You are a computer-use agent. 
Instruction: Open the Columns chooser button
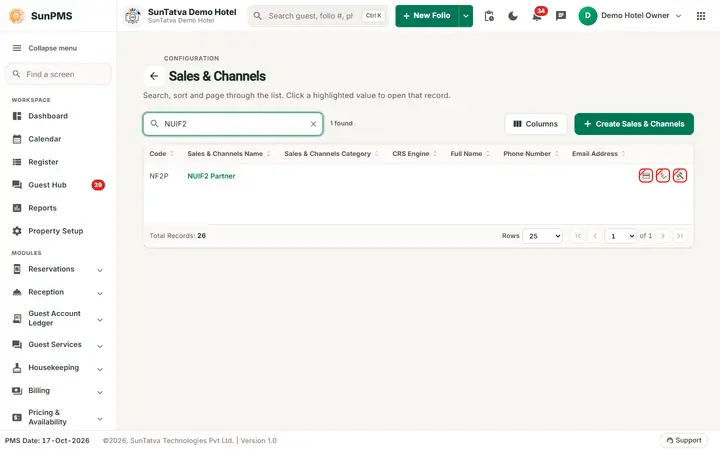[x=535, y=124]
